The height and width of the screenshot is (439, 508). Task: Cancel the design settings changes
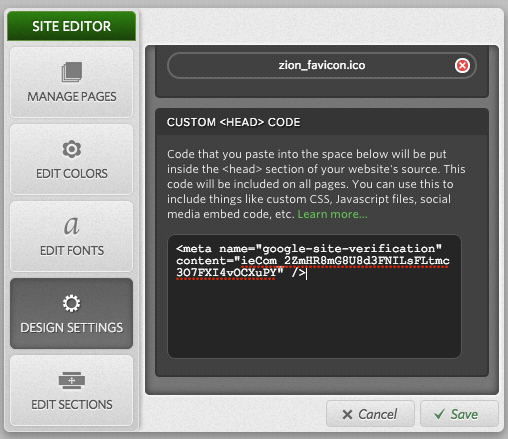point(370,414)
